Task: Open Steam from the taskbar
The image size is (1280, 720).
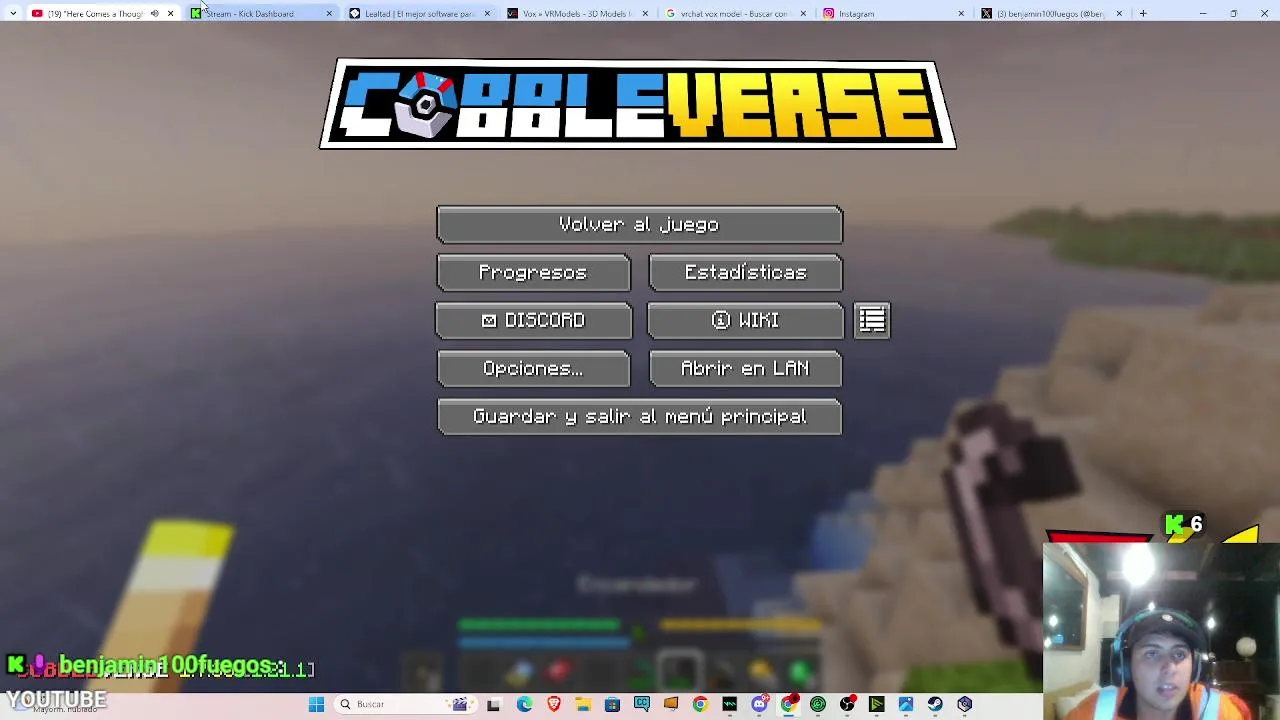Action: click(x=935, y=704)
